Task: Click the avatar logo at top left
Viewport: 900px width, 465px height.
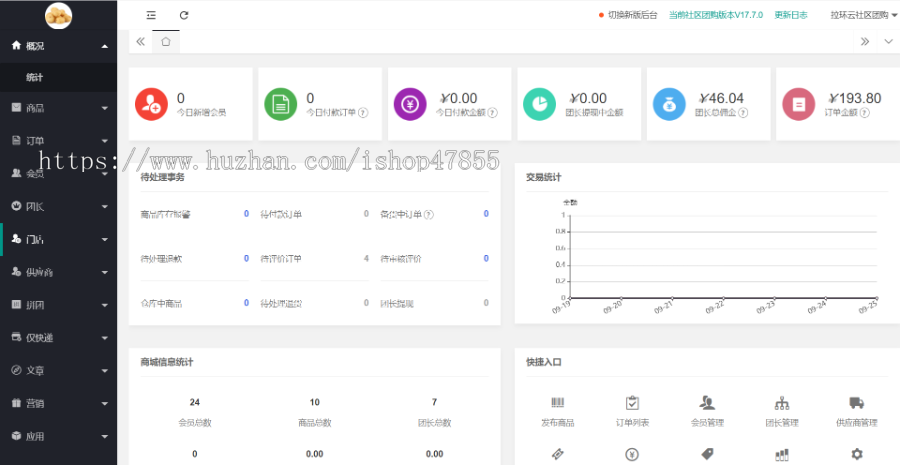Action: (59, 16)
